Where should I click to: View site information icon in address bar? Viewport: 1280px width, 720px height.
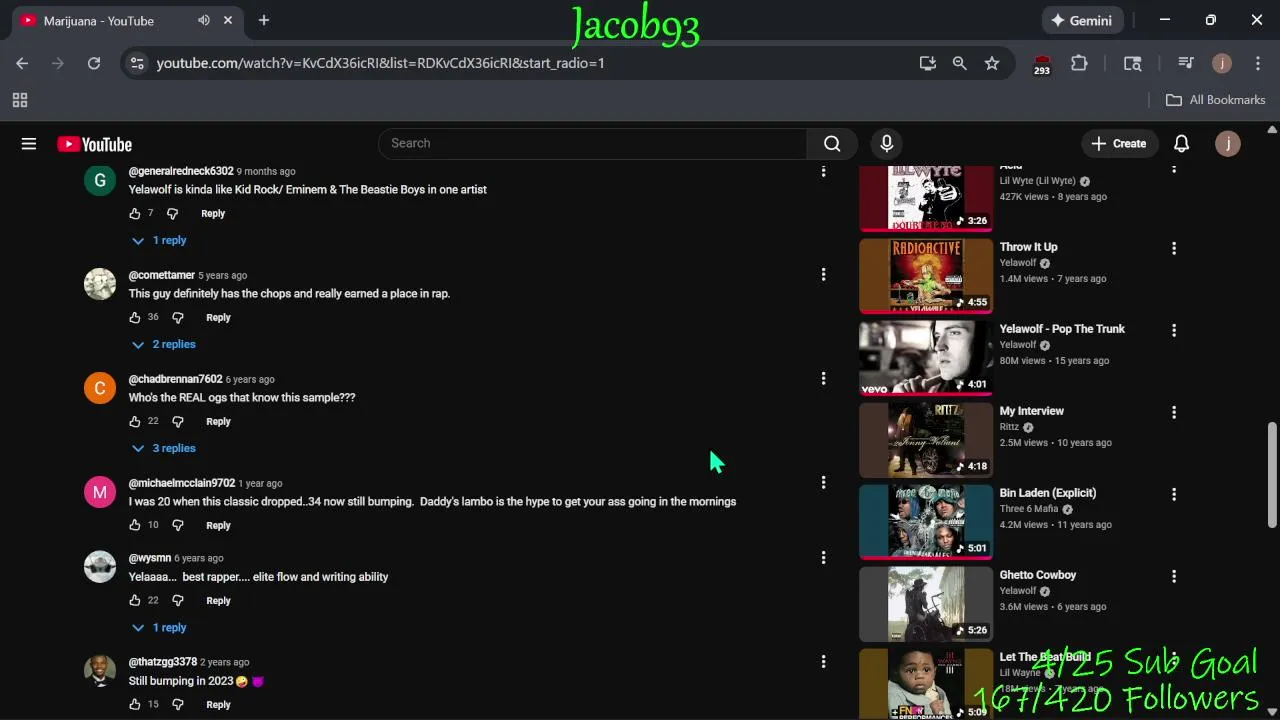tap(137, 63)
